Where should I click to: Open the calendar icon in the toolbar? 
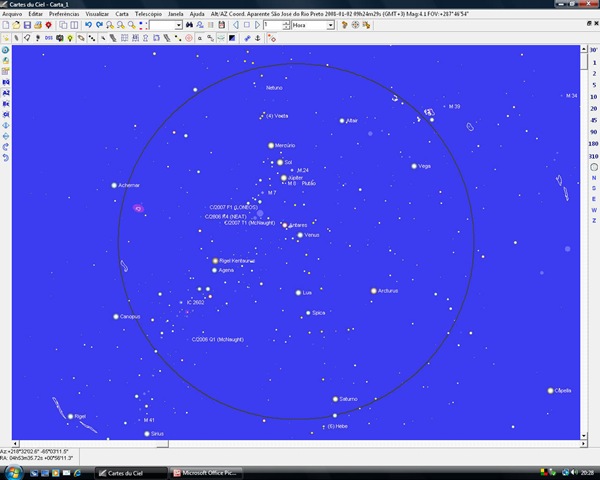(x=221, y=25)
